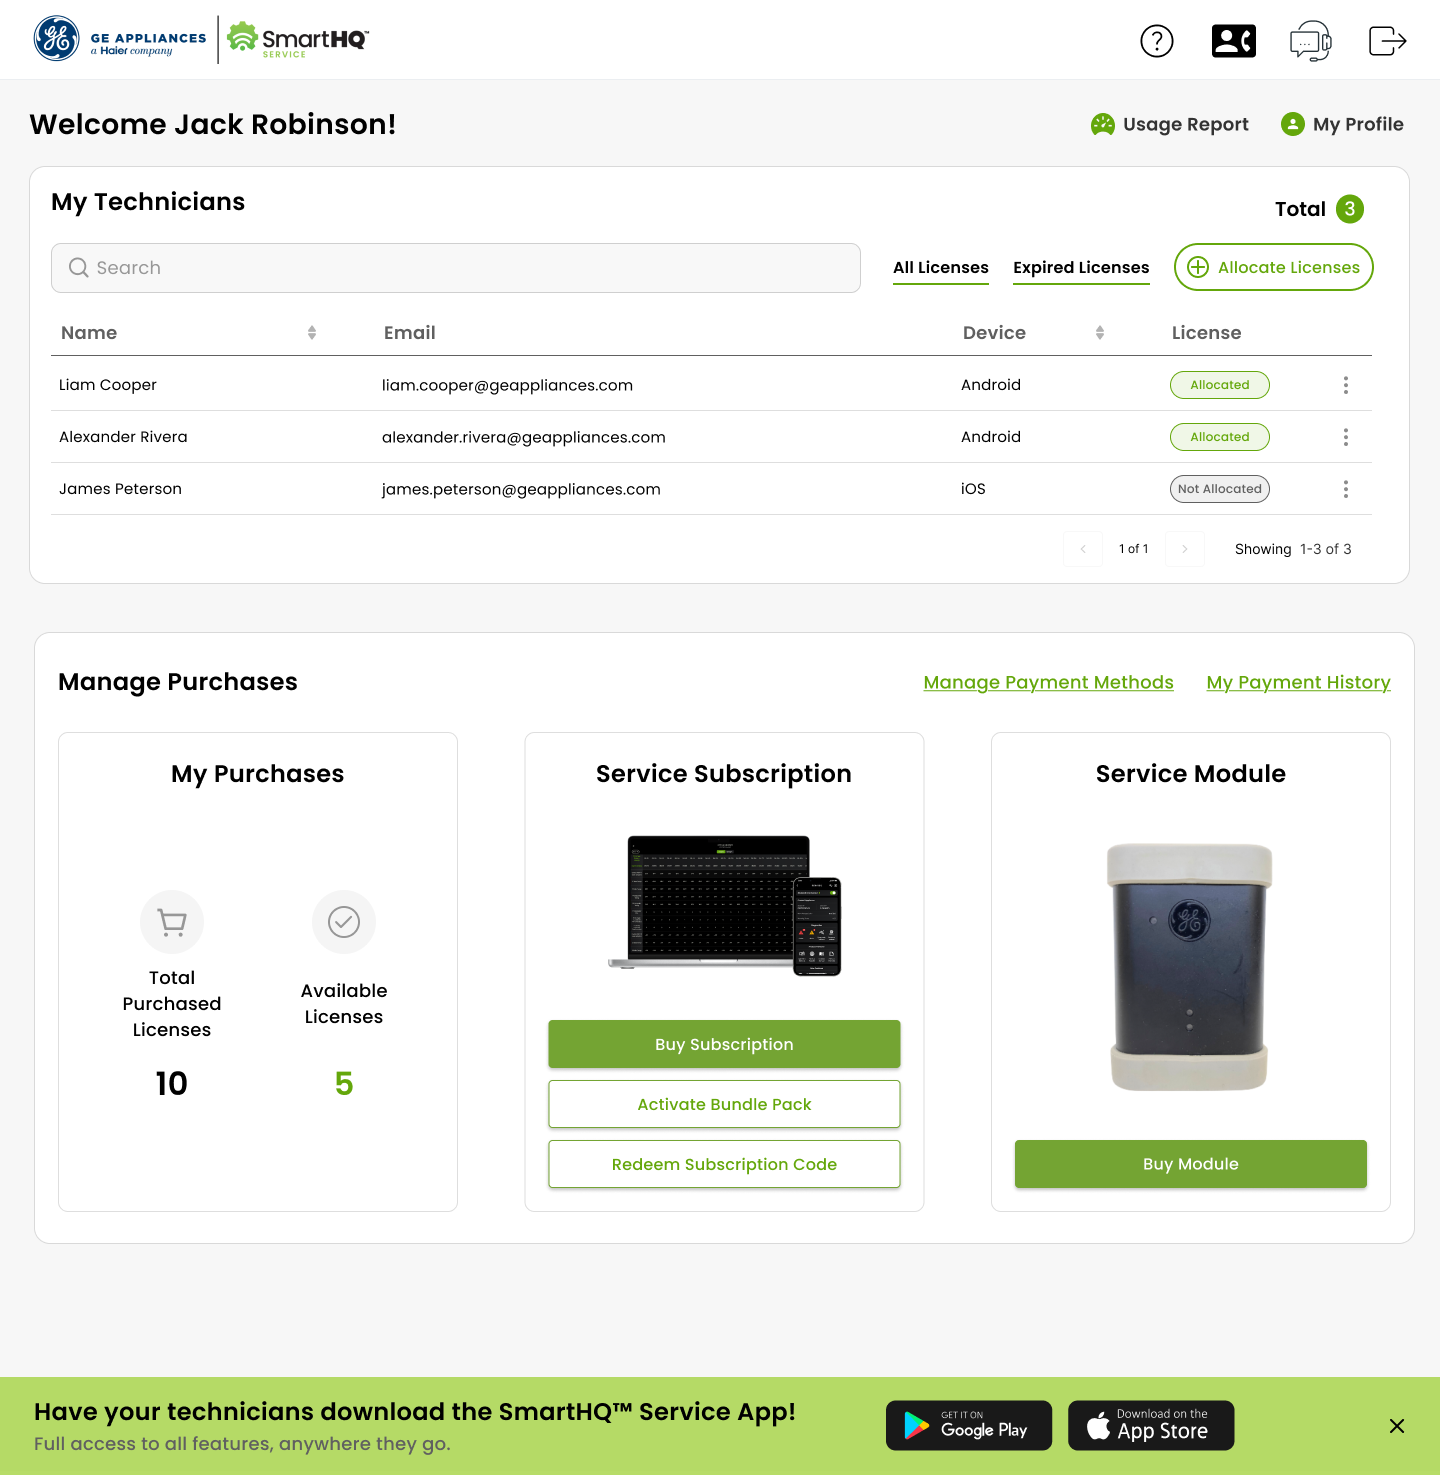The width and height of the screenshot is (1440, 1475).
Task: Click inside the technician search field
Action: (455, 268)
